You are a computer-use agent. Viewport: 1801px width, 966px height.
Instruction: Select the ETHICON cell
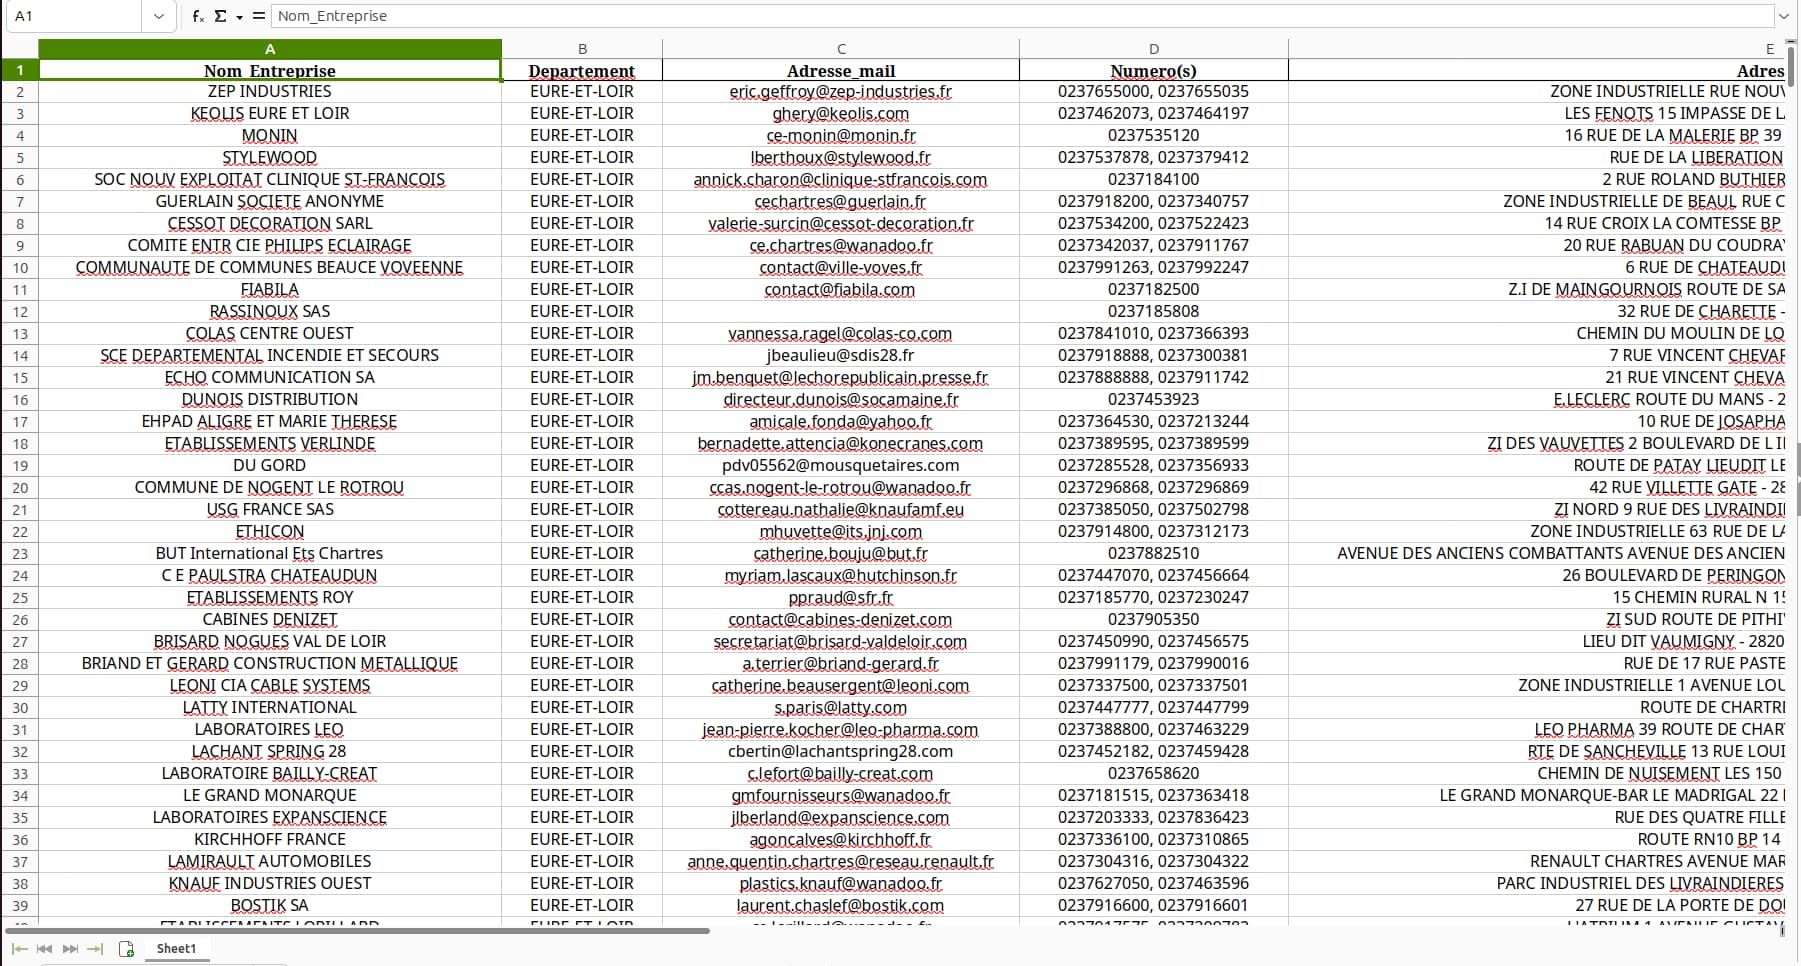[x=270, y=532]
